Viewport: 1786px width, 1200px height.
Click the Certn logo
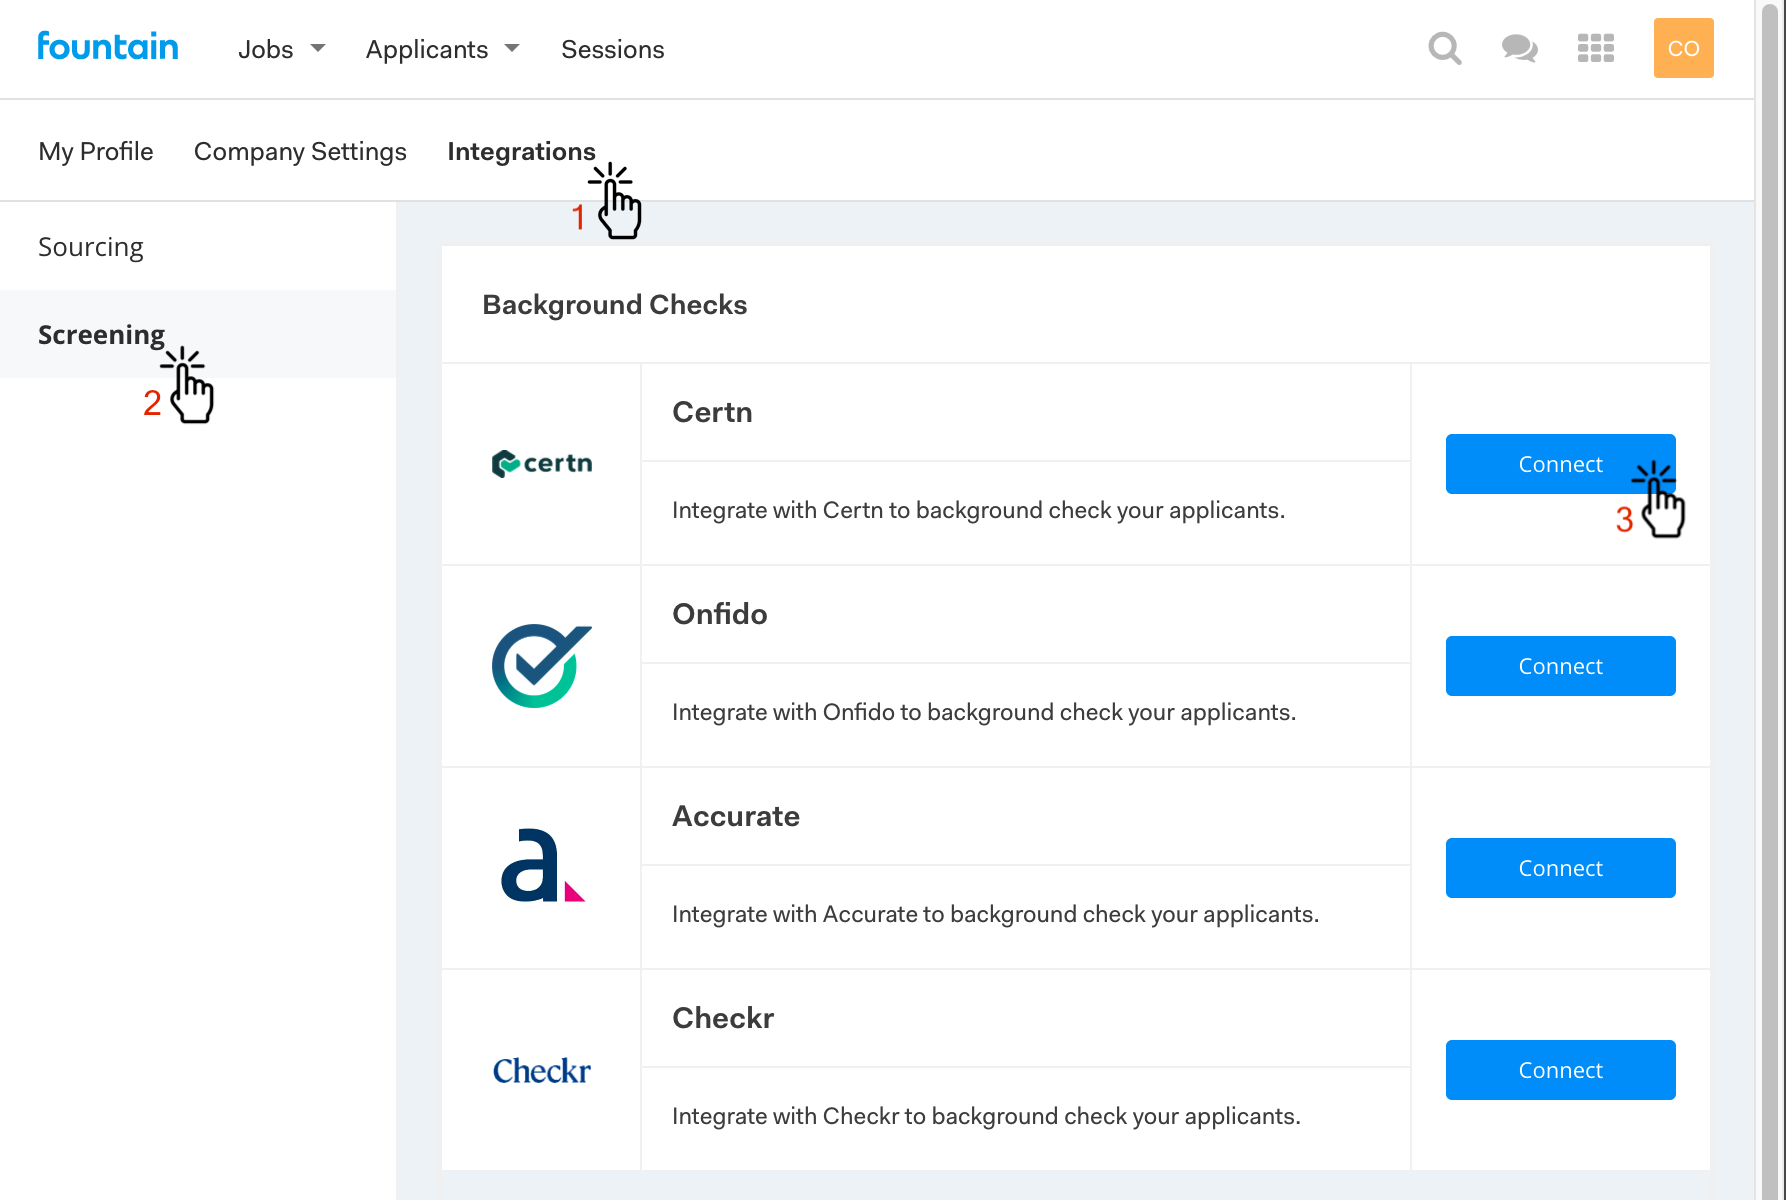pos(541,464)
